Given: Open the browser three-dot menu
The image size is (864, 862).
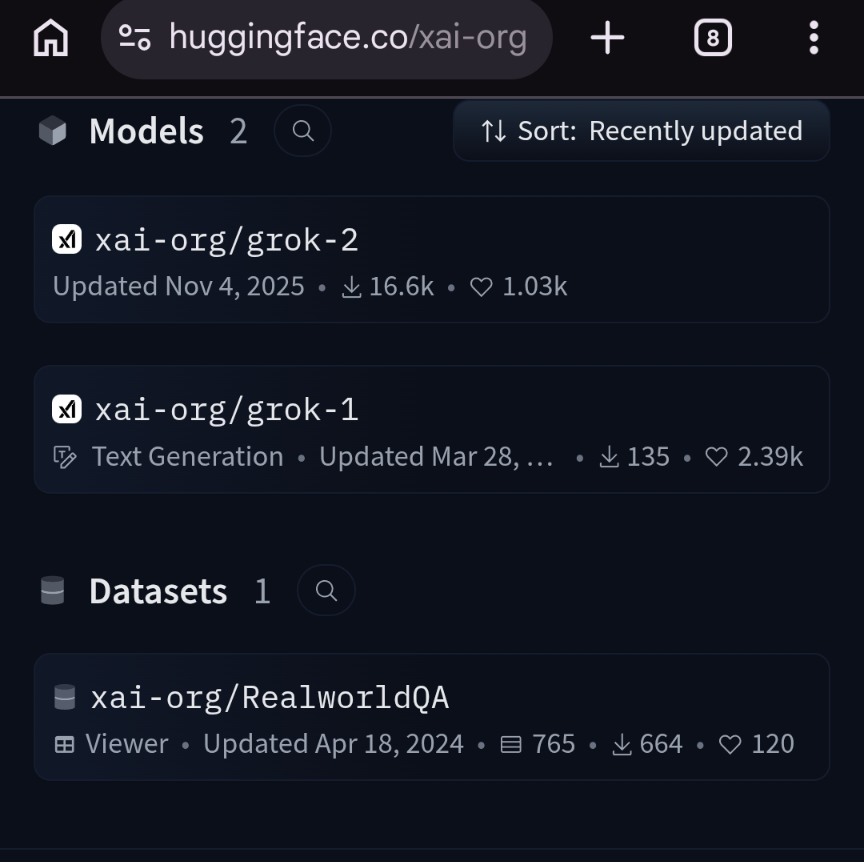Looking at the screenshot, I should point(813,39).
